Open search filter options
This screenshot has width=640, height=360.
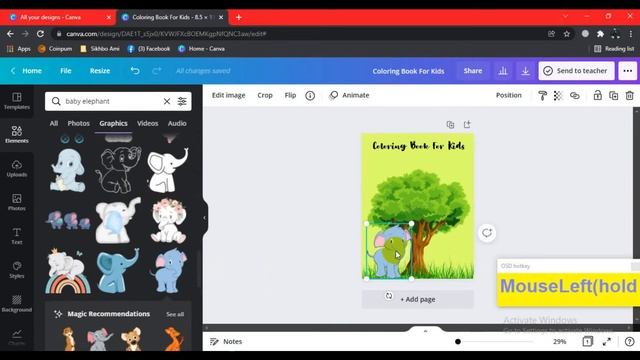coord(182,101)
